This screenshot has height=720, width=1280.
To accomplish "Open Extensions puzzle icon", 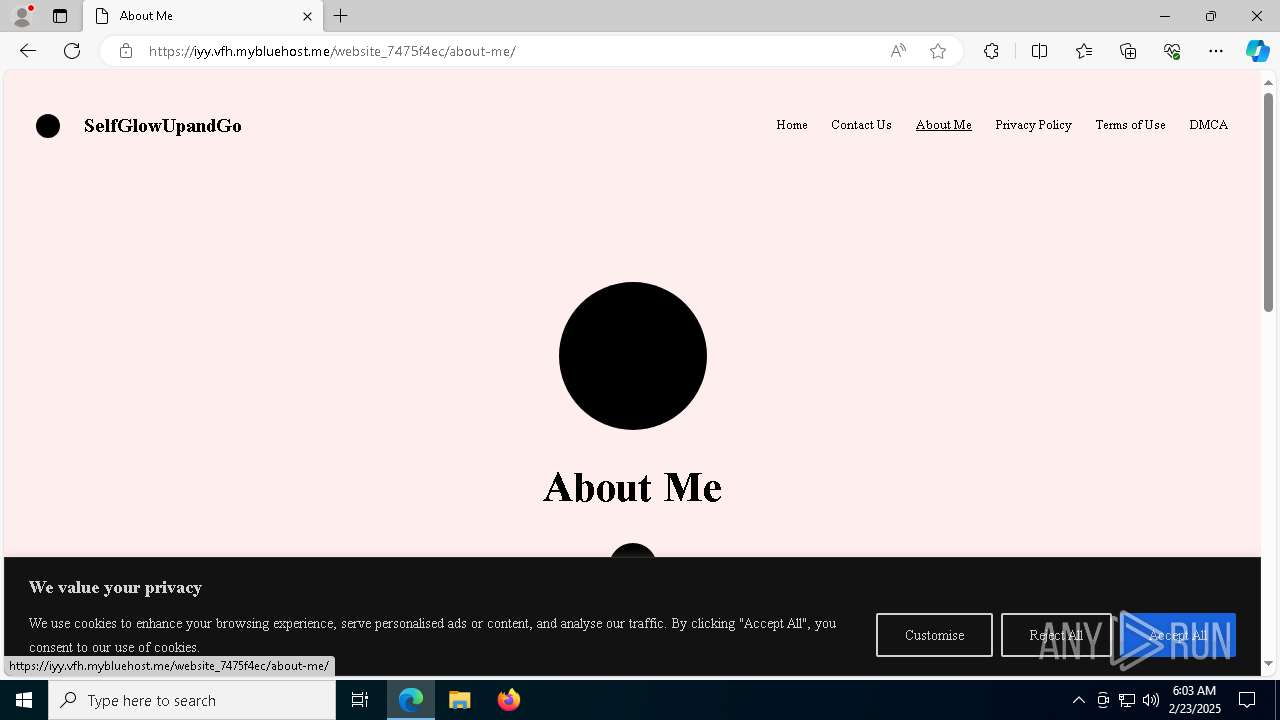I will (x=991, y=51).
